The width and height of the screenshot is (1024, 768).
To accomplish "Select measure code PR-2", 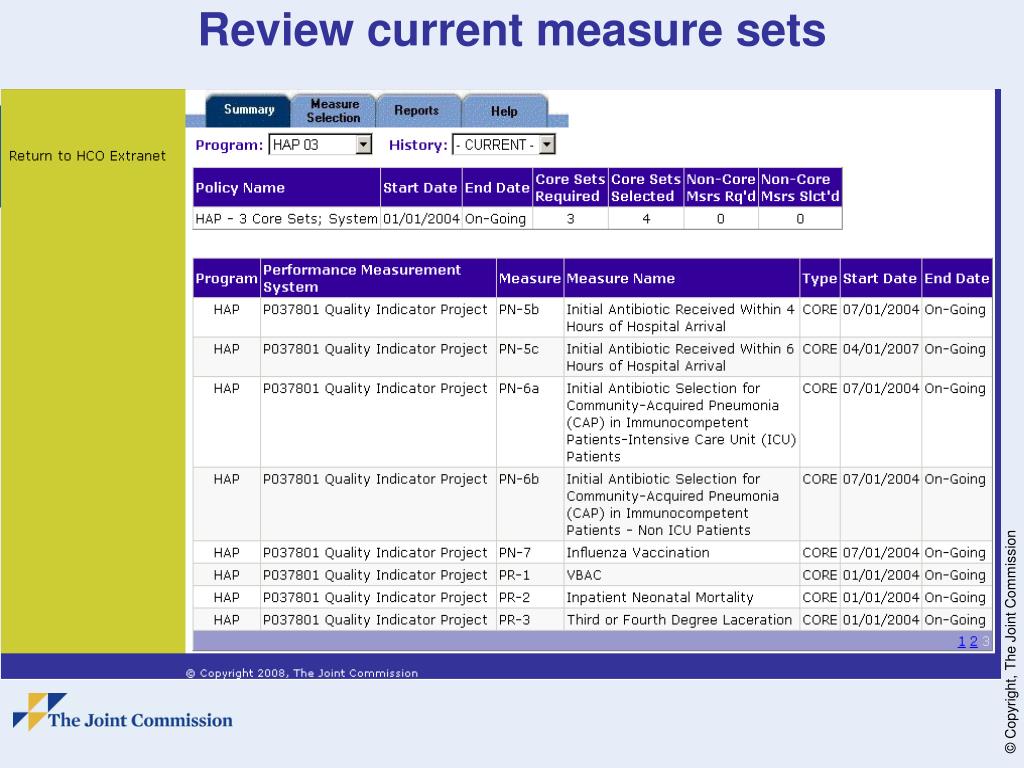I will (514, 598).
